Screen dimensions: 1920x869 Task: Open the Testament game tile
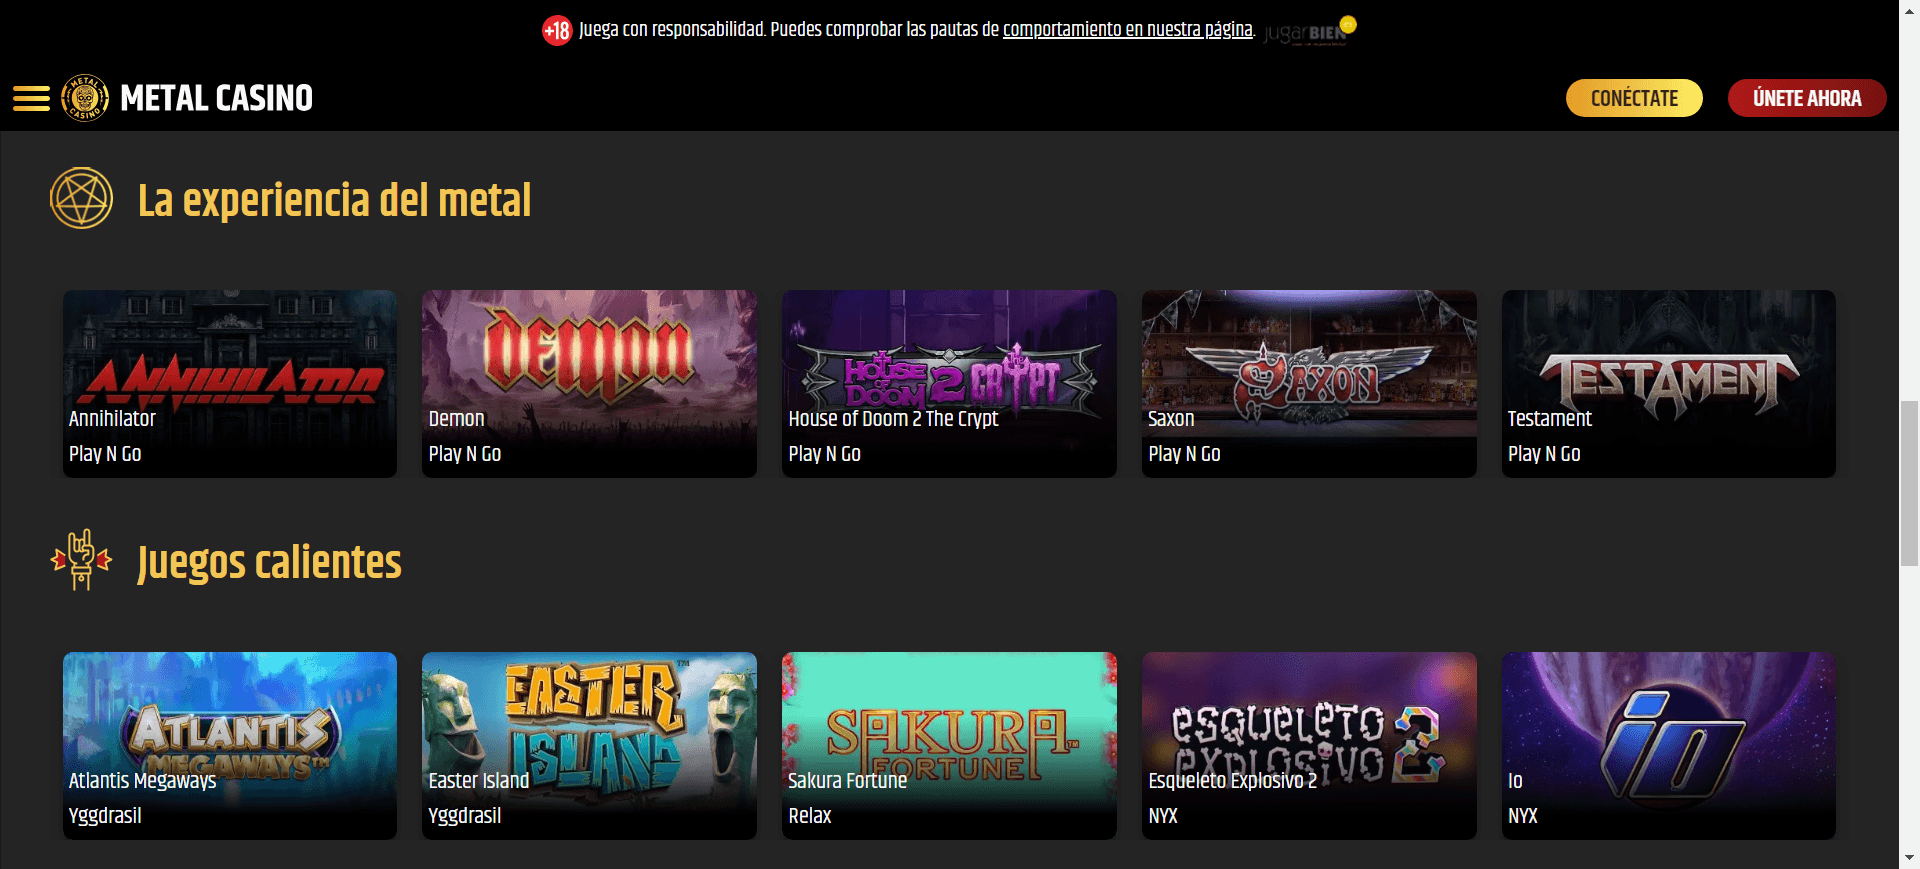point(1668,383)
